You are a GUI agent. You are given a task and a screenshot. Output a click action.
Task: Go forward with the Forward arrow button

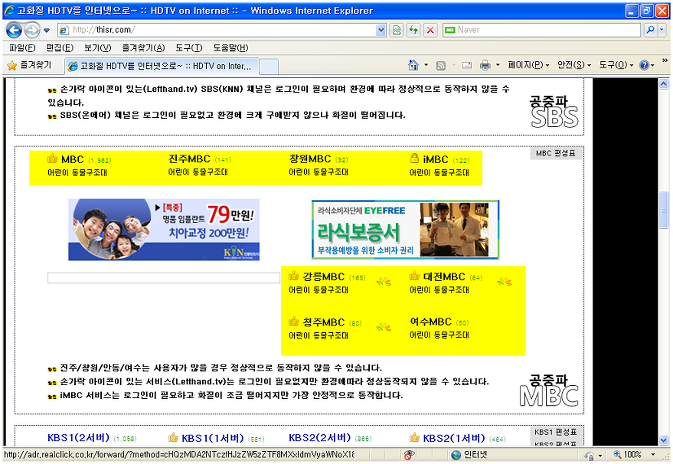point(32,30)
